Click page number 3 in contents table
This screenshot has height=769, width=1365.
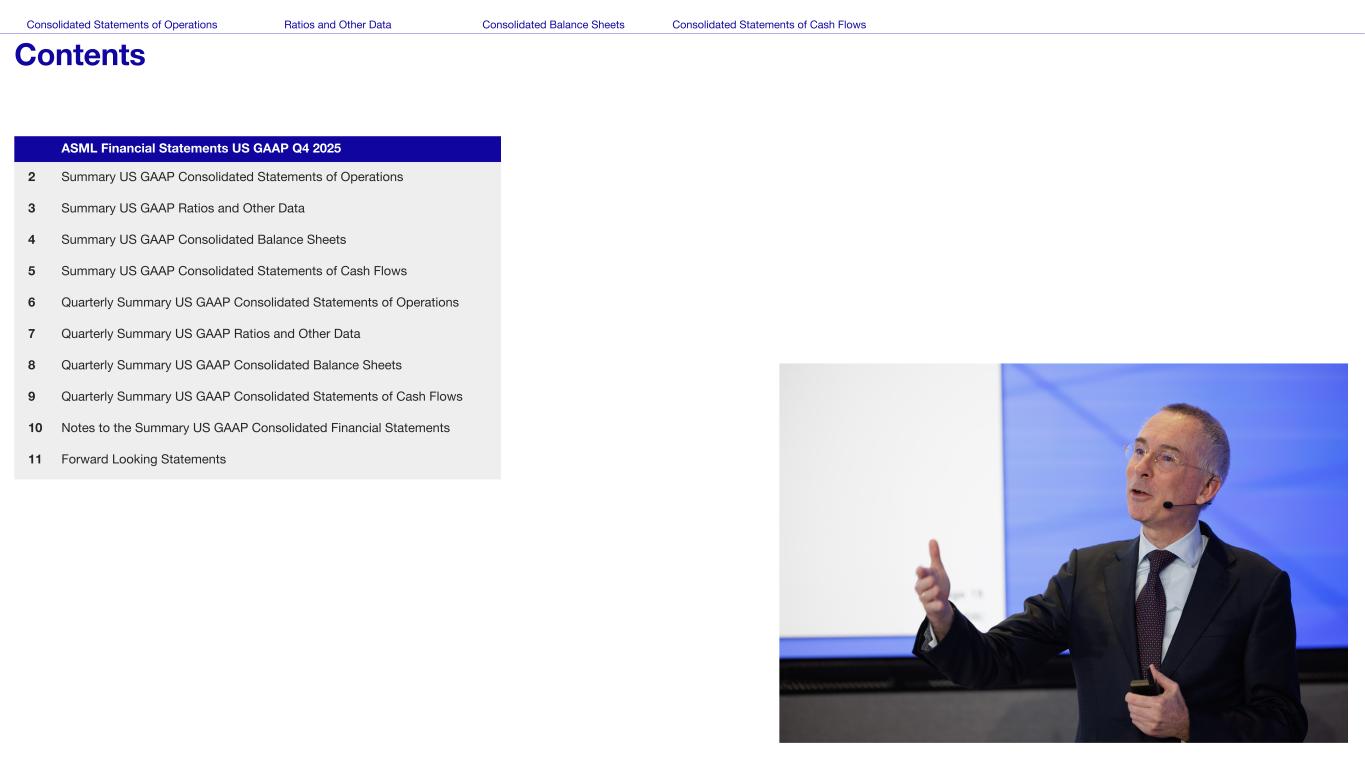[x=32, y=208]
